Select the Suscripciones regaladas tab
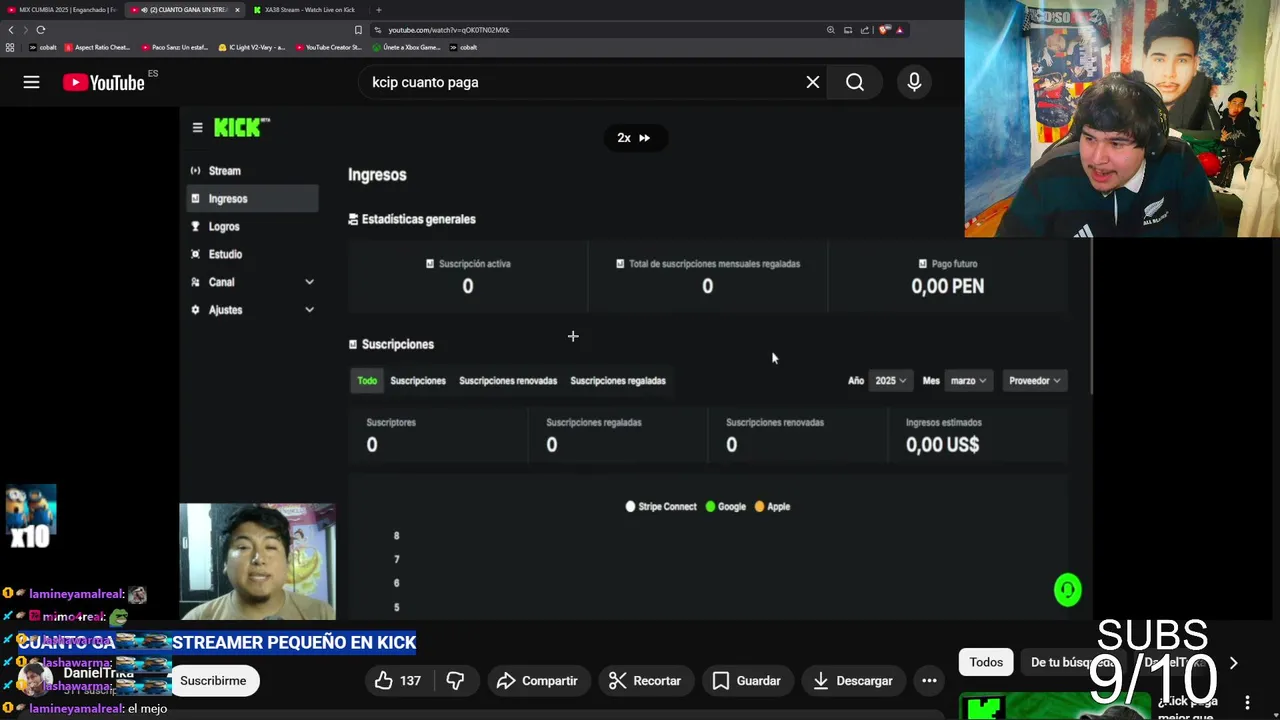Image resolution: width=1280 pixels, height=720 pixels. click(618, 381)
